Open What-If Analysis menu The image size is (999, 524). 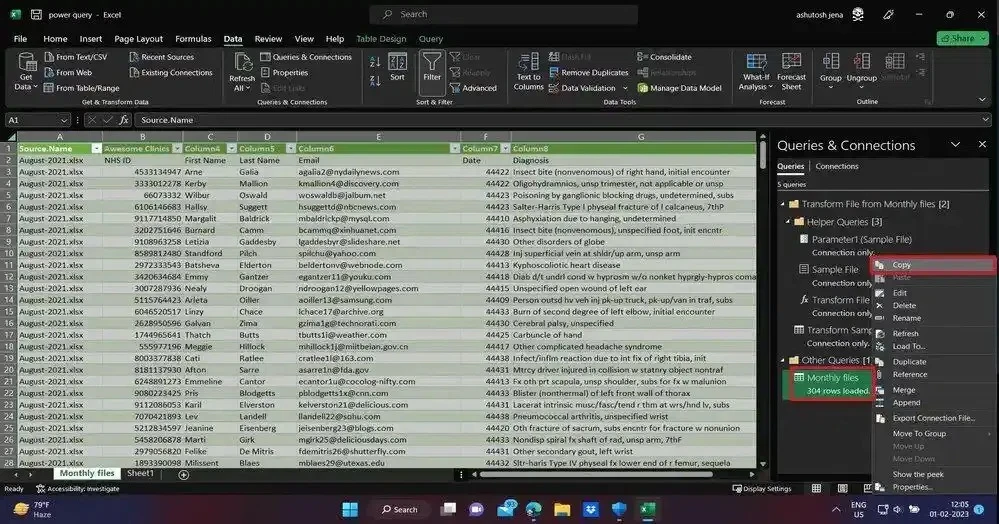(756, 72)
